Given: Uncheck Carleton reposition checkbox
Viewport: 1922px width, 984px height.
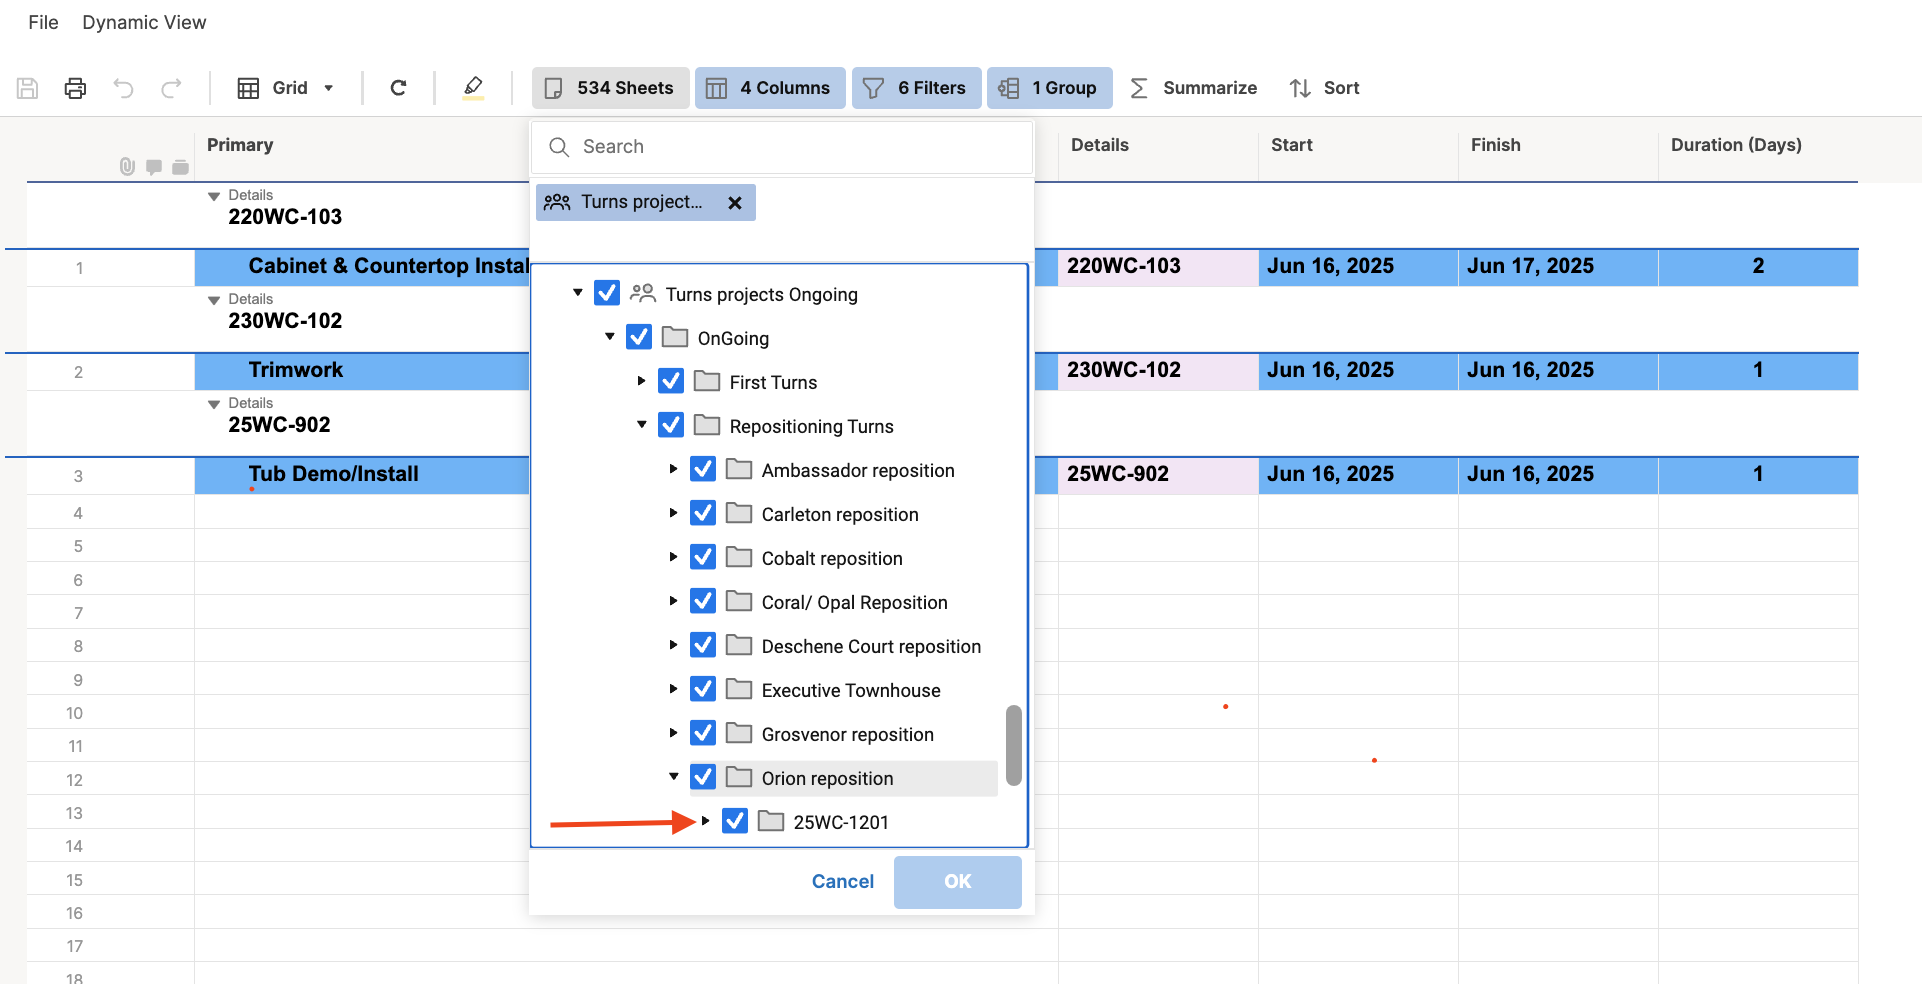Looking at the screenshot, I should pos(703,513).
